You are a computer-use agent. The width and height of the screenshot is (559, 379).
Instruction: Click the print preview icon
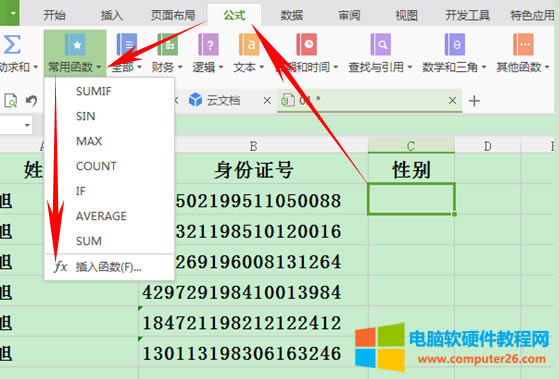point(10,101)
